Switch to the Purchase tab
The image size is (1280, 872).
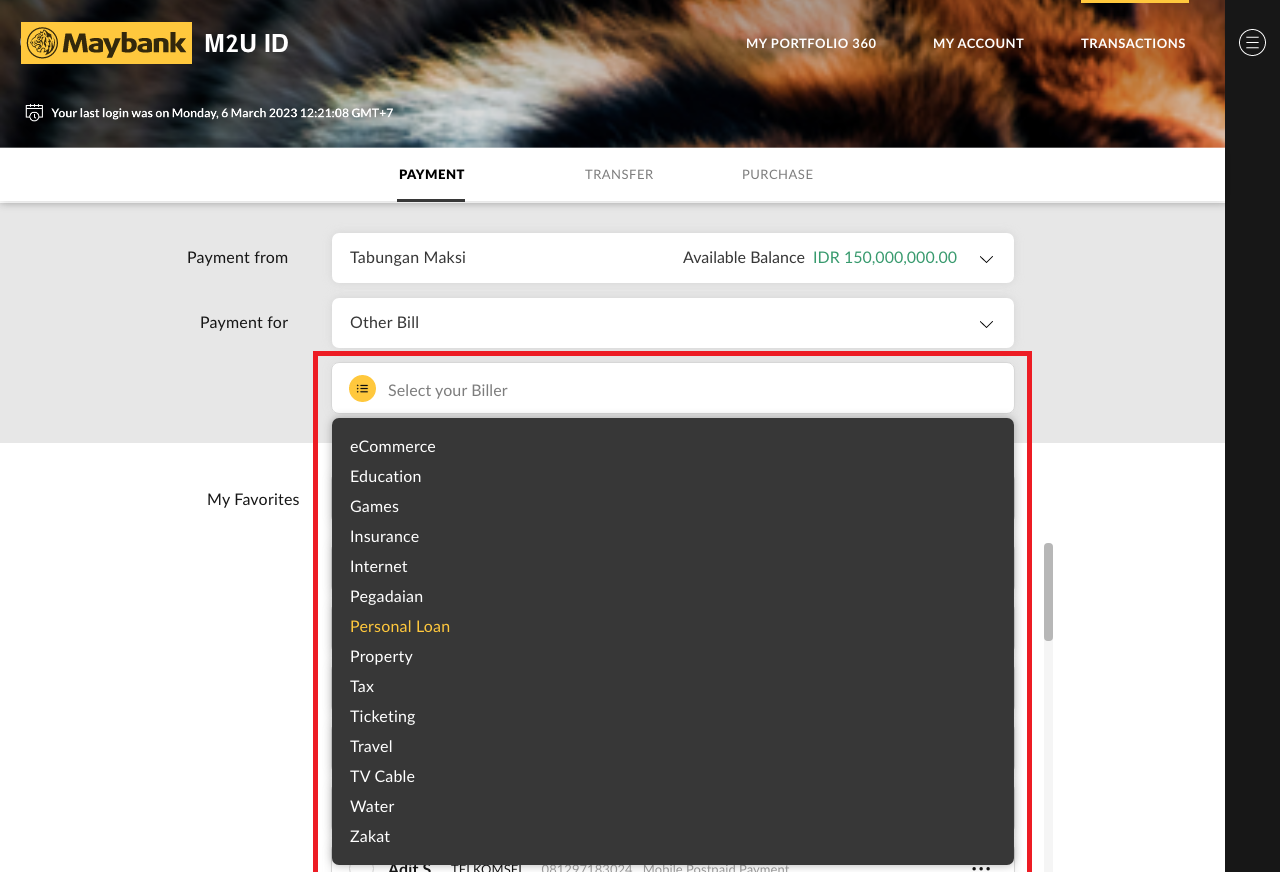(777, 175)
